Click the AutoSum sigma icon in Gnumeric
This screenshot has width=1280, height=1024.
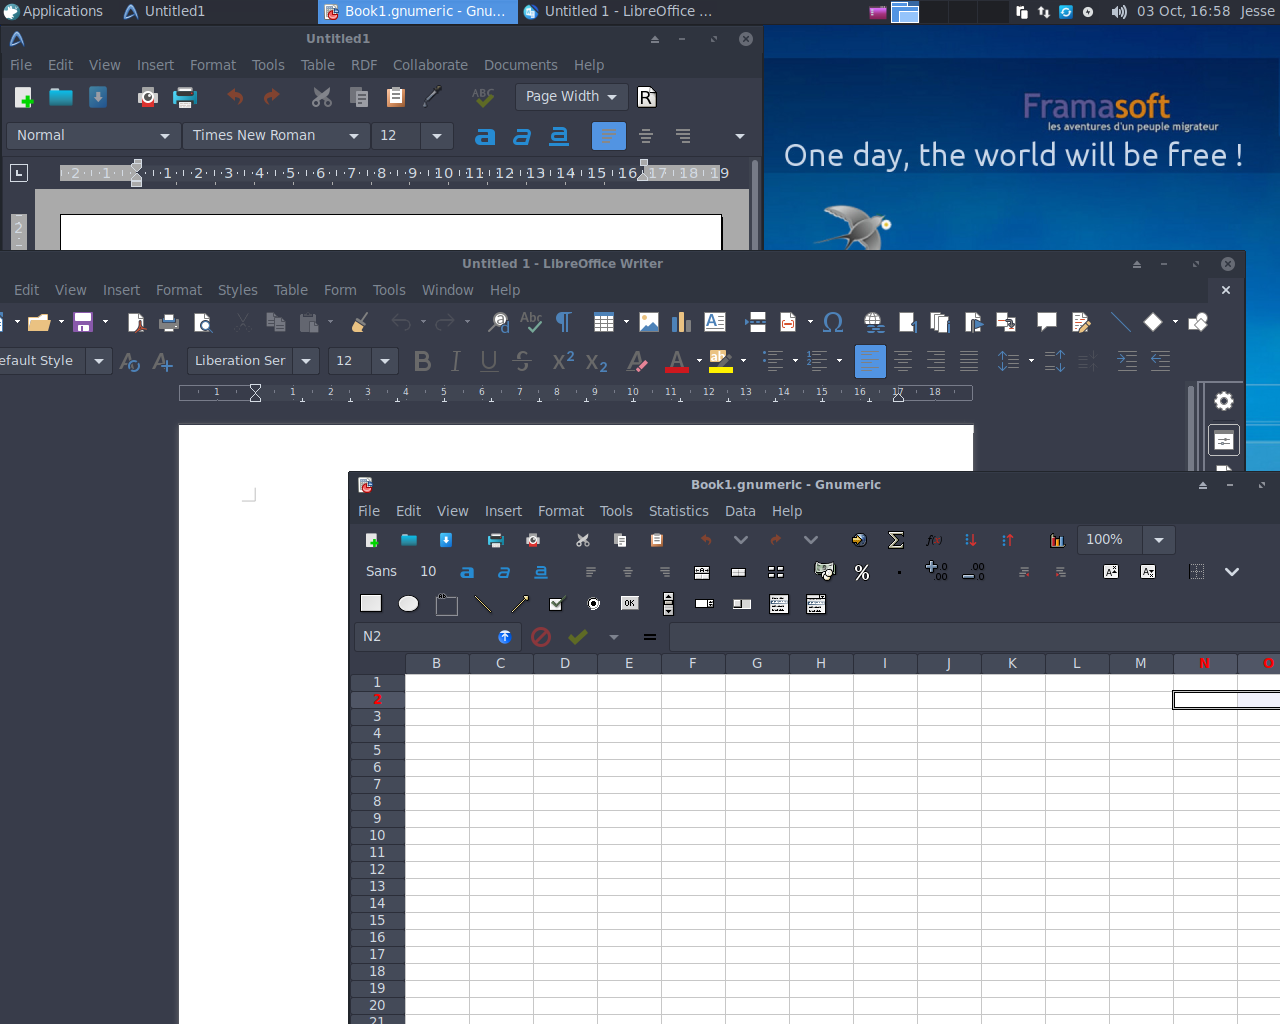click(x=896, y=540)
